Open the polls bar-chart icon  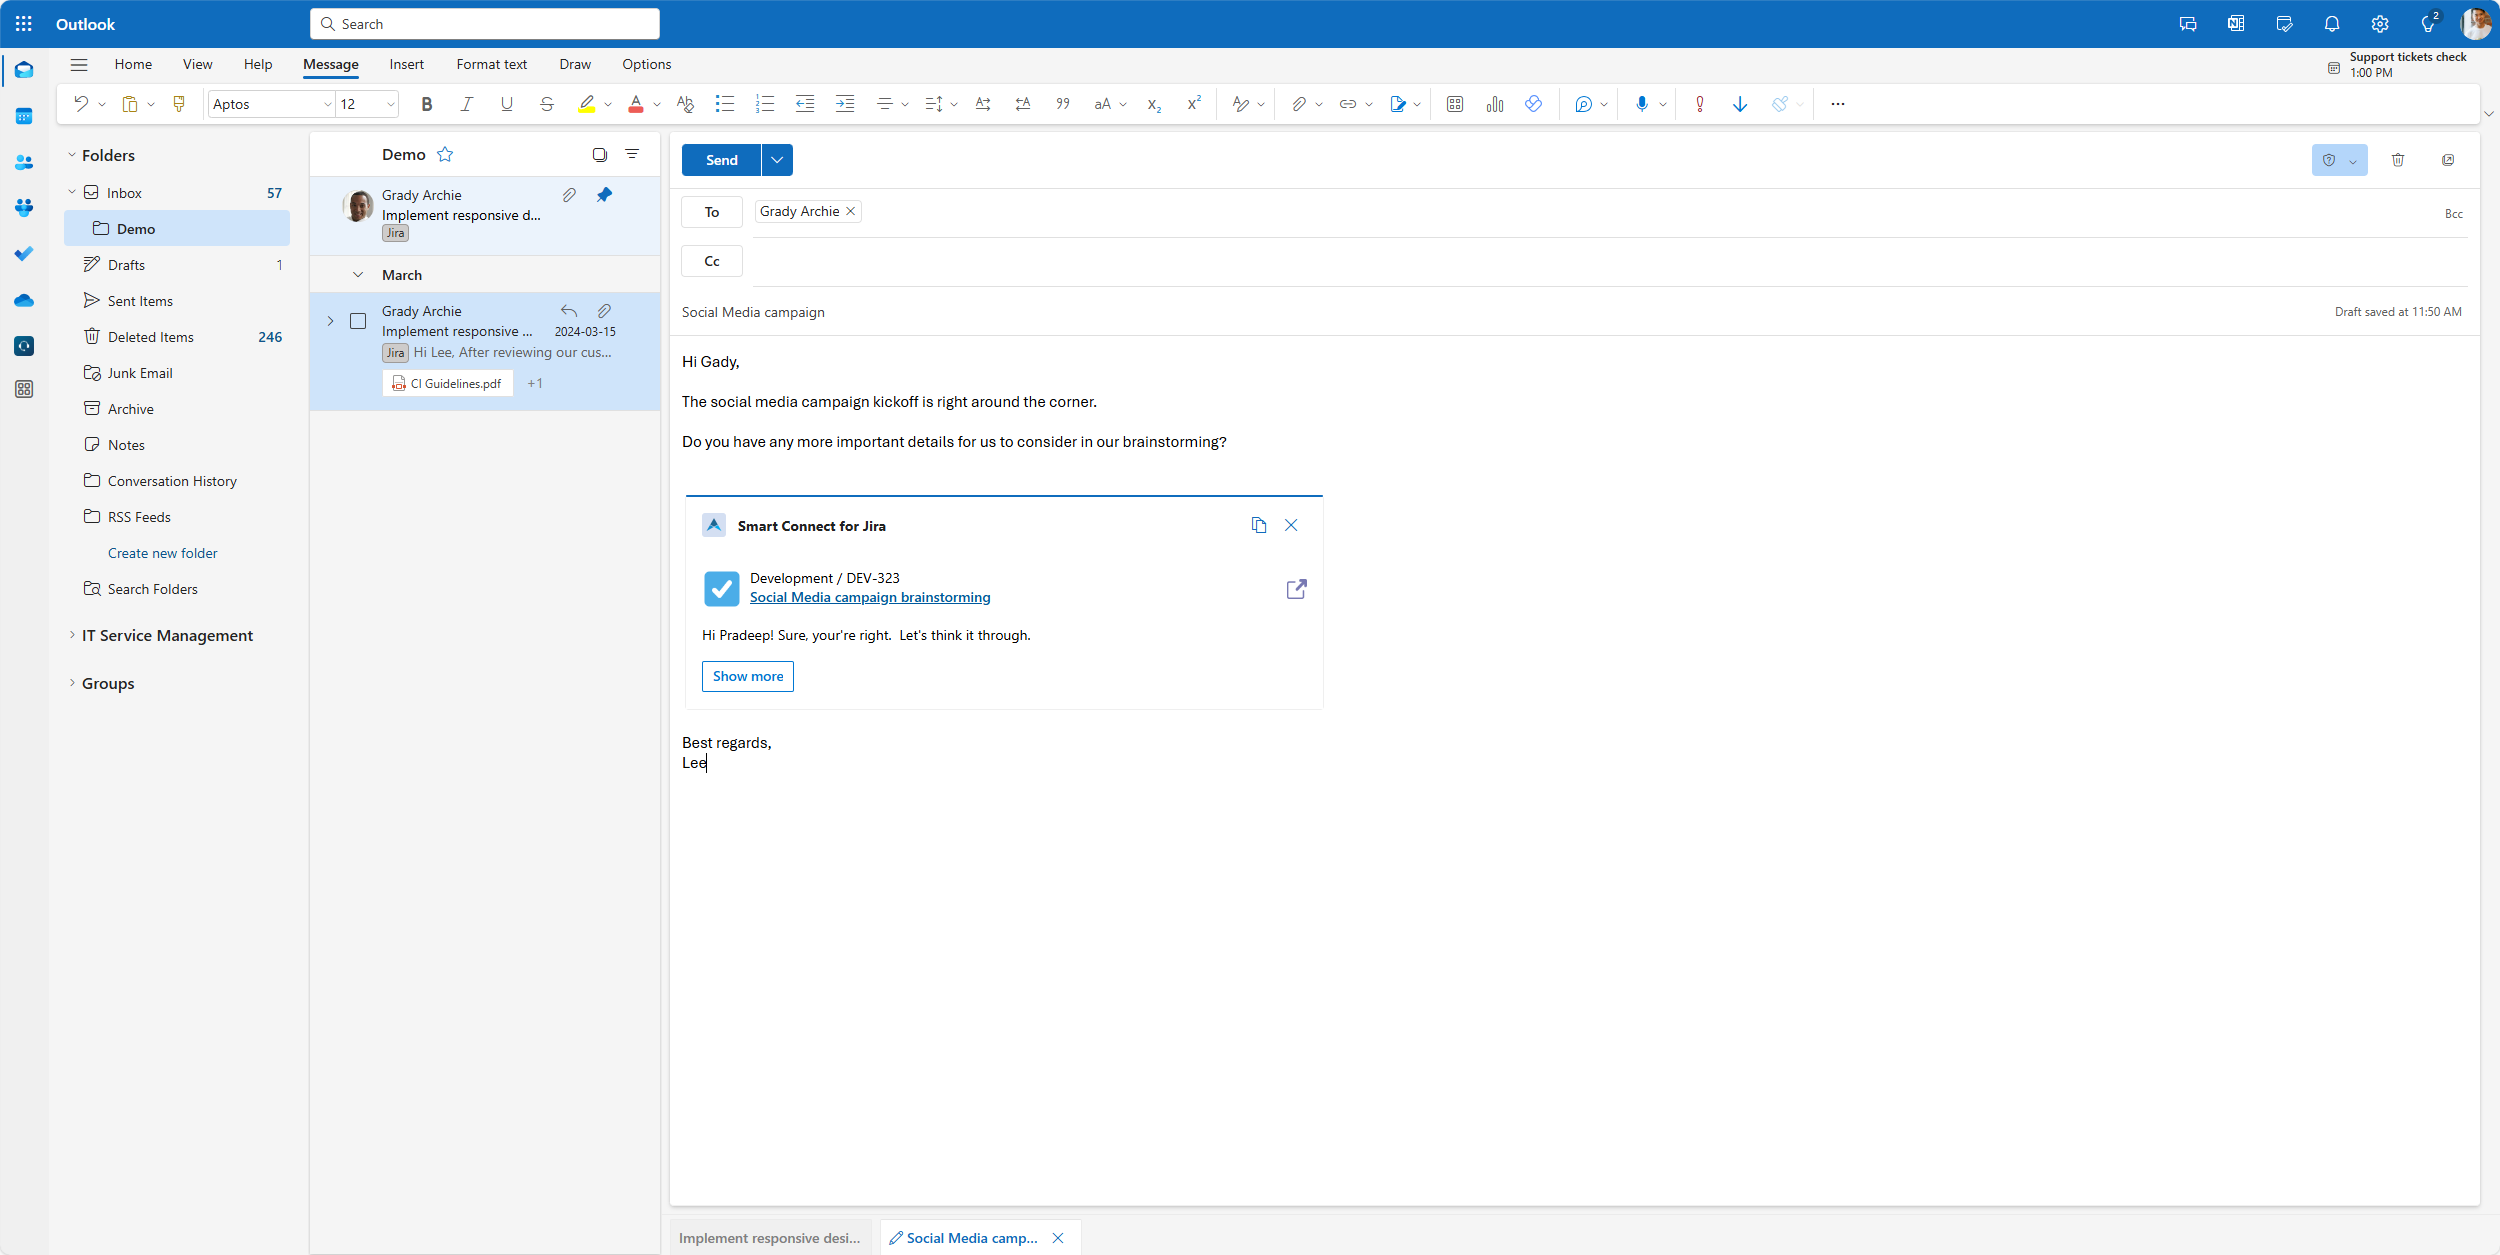pos(1495,104)
